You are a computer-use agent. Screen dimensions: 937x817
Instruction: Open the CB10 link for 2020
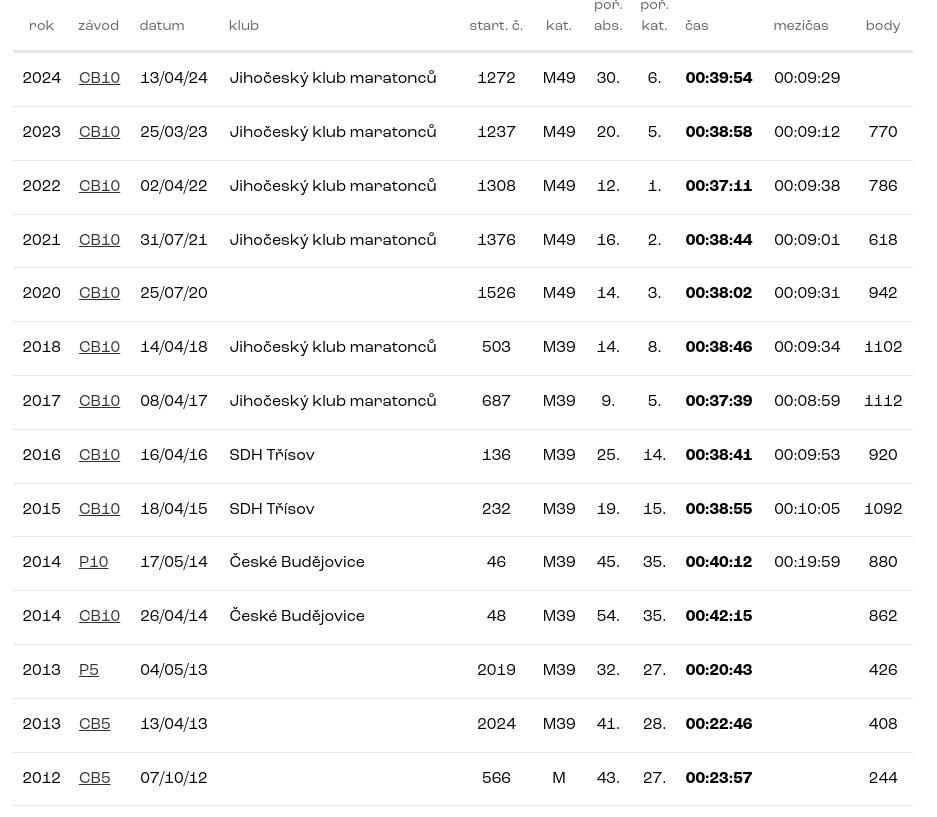[x=99, y=294]
